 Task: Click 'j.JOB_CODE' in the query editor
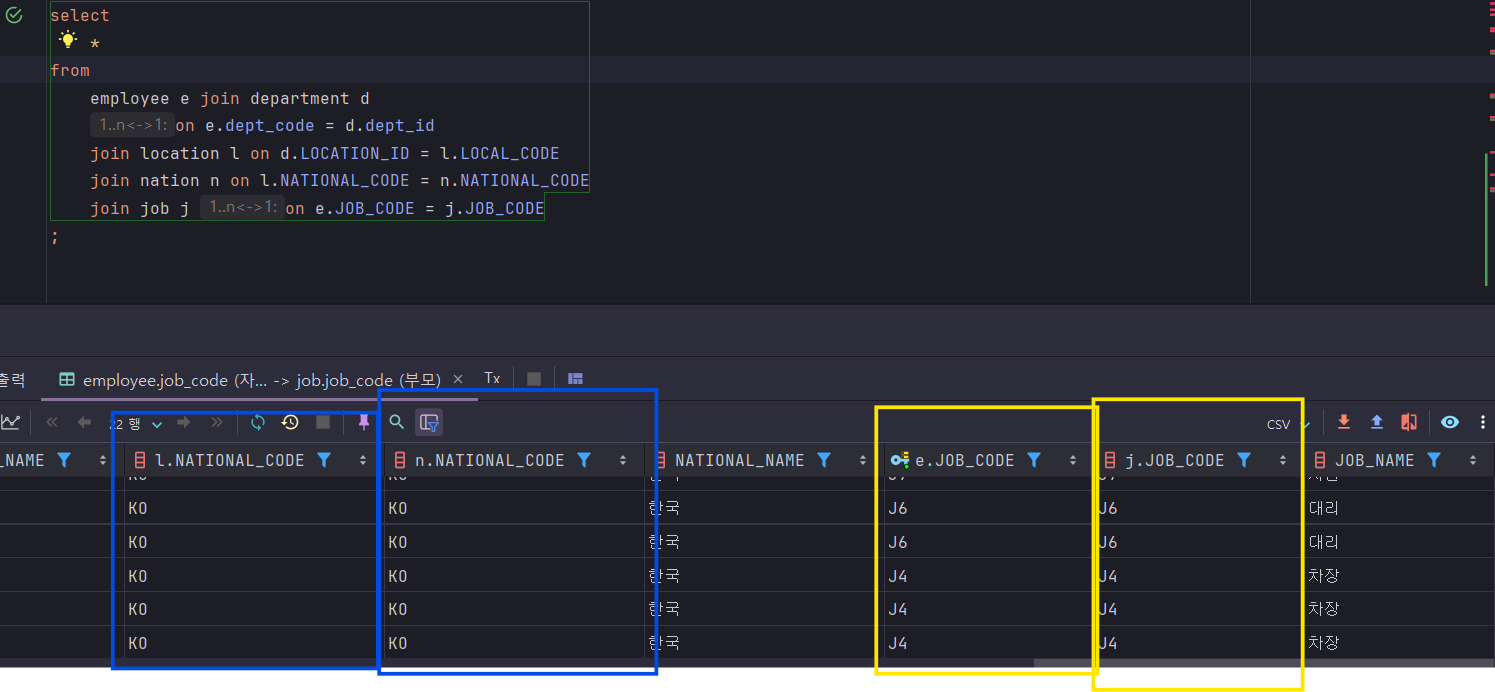pos(495,208)
